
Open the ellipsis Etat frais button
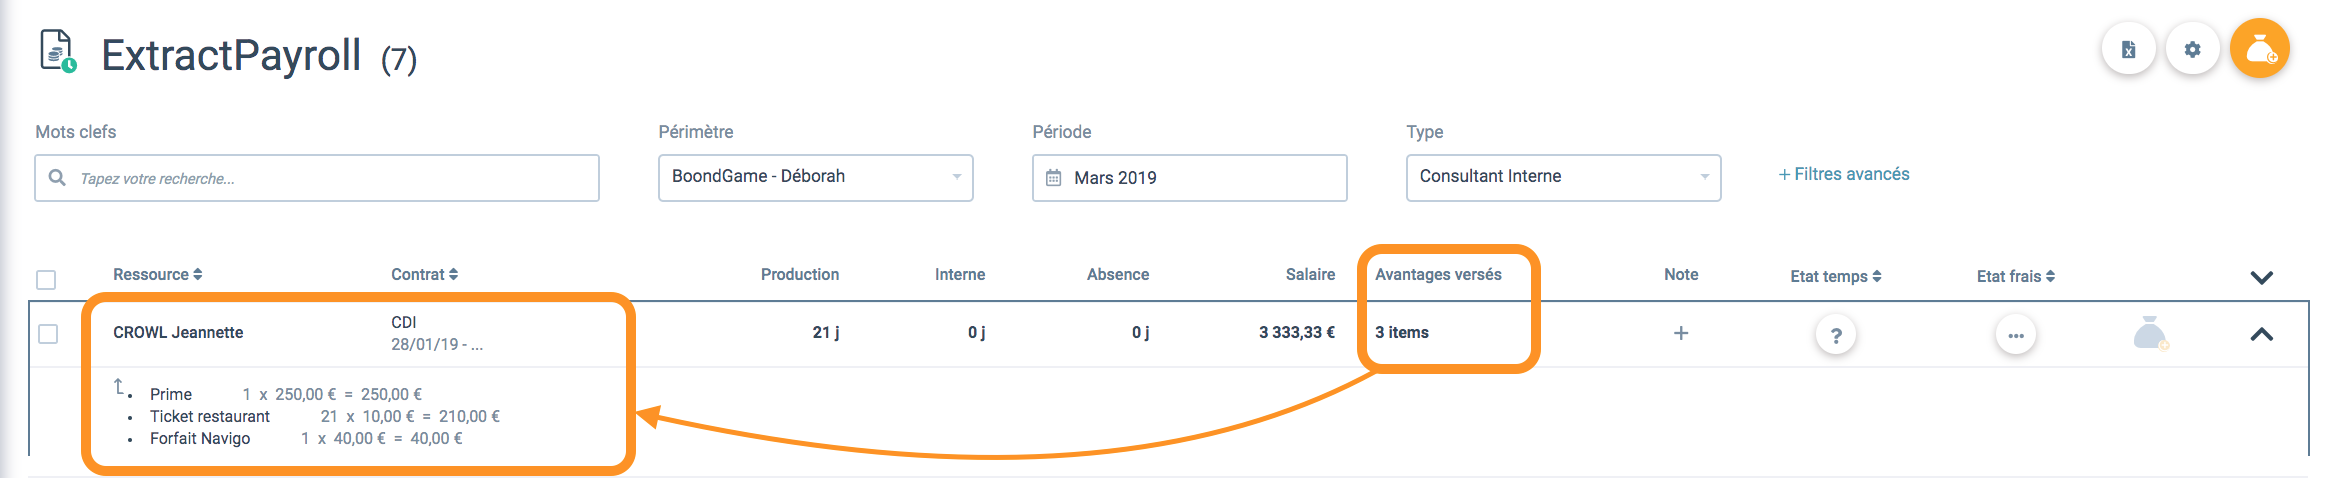[2015, 335]
